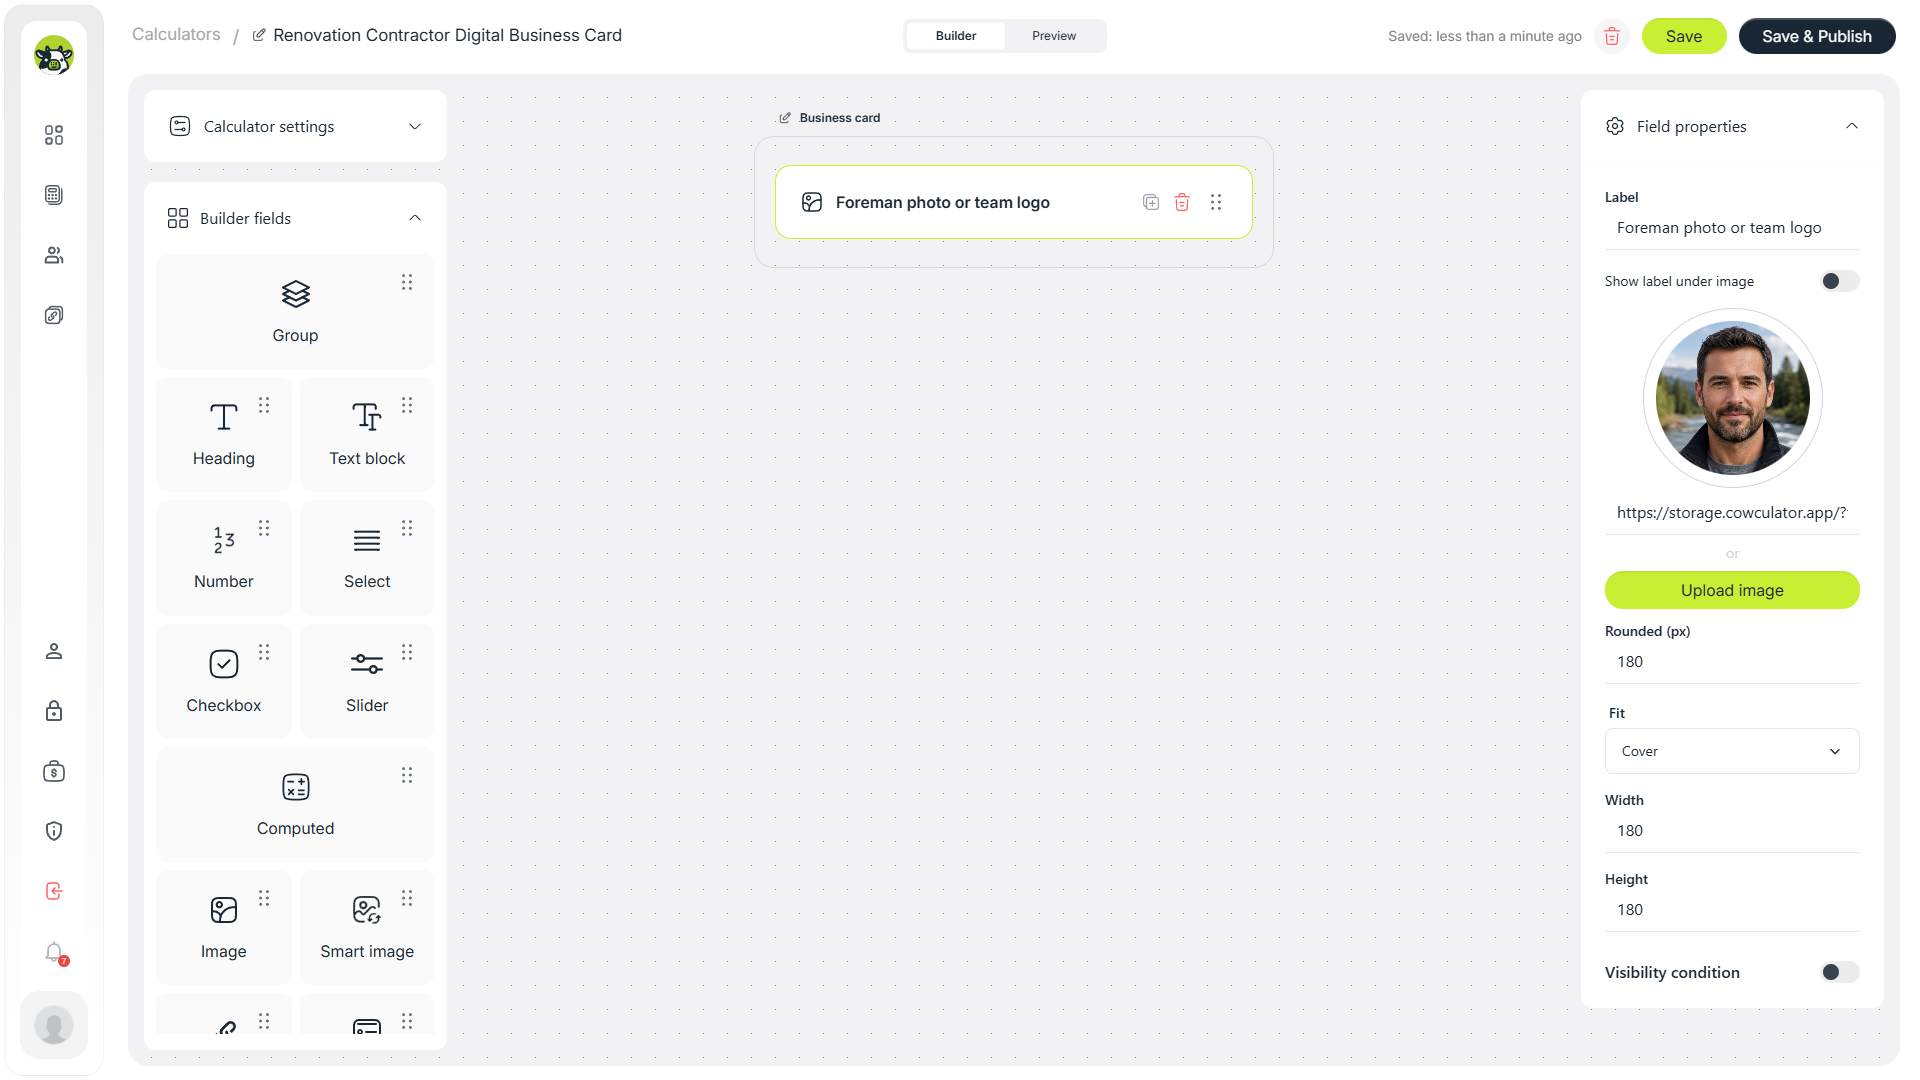Click the foreman photo preview thumbnail
The width and height of the screenshot is (1920, 1080).
click(1732, 398)
